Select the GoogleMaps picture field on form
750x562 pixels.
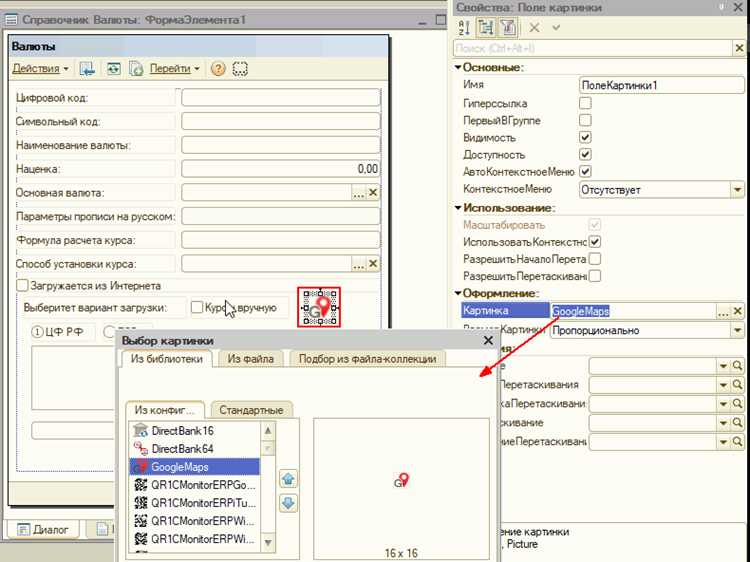pos(319,307)
